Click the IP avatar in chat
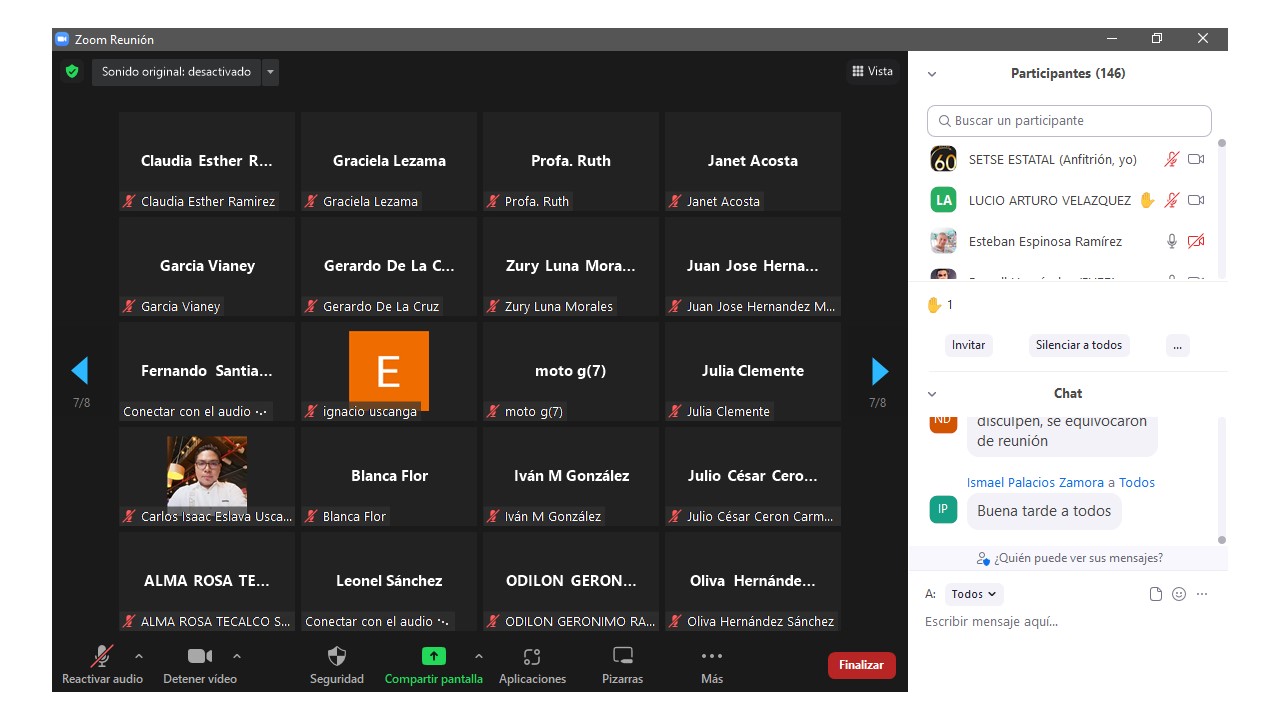 (x=943, y=510)
